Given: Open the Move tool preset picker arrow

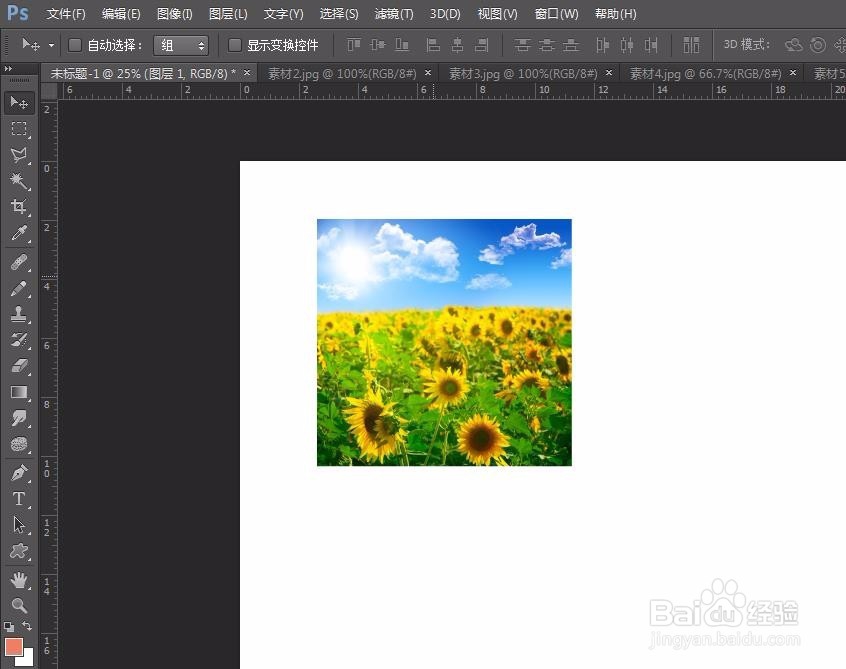Looking at the screenshot, I should [51, 45].
